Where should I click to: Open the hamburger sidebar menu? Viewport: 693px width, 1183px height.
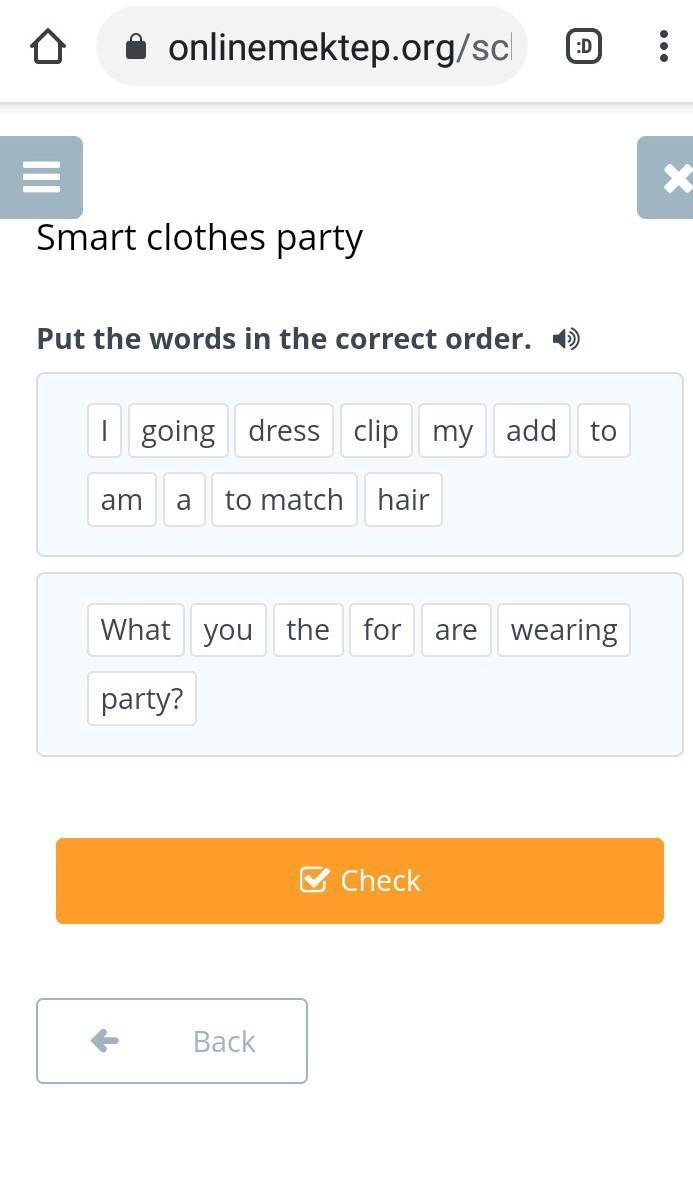tap(41, 177)
